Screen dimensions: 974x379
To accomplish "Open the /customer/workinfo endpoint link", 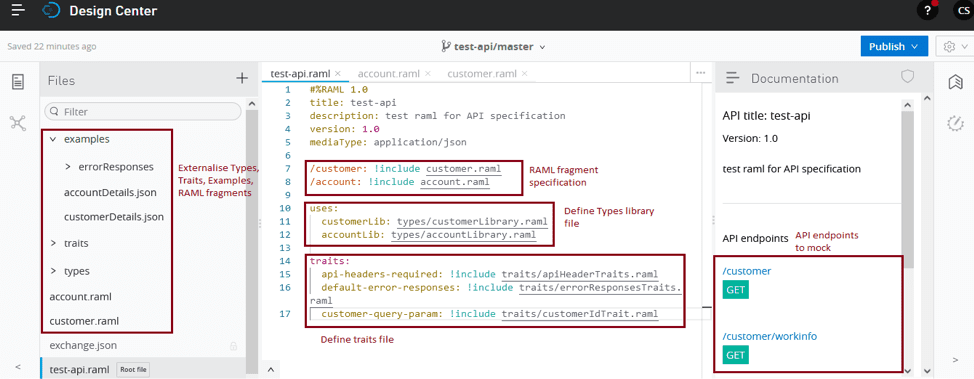I will [770, 336].
